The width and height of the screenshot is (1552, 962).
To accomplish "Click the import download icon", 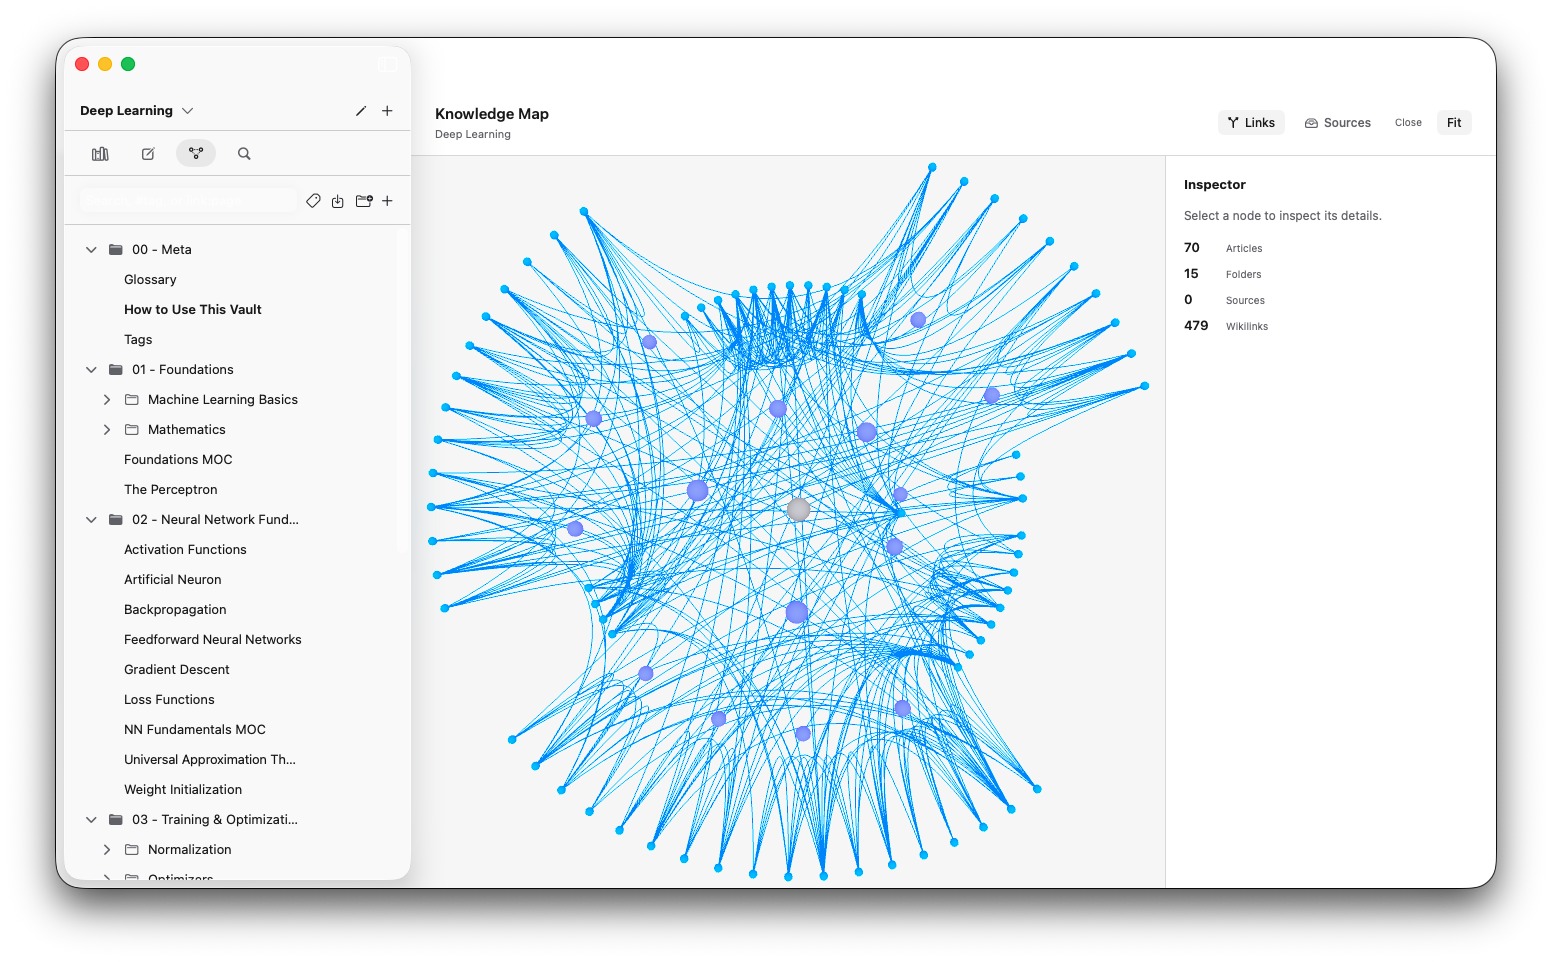I will tap(338, 201).
